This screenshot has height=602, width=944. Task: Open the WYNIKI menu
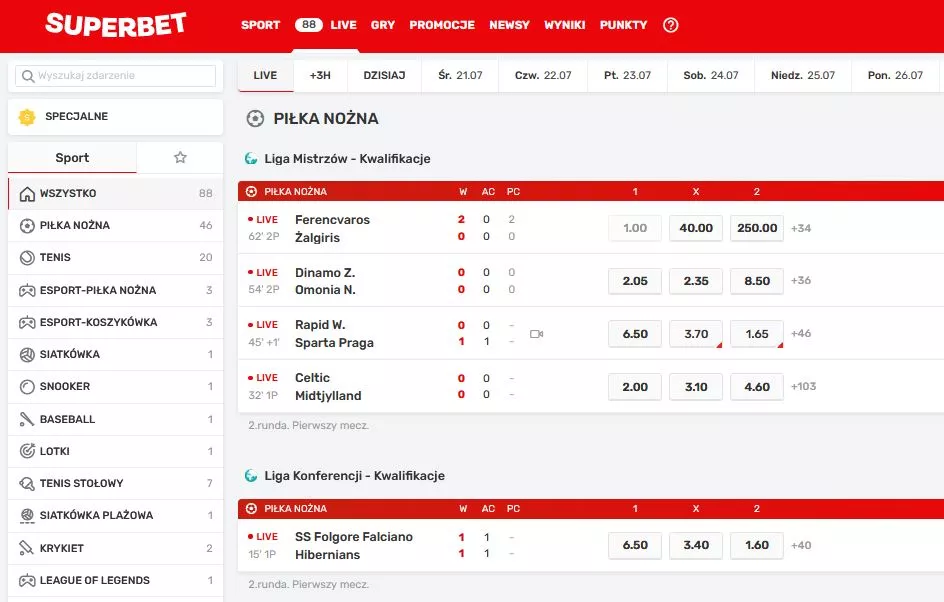pyautogui.click(x=565, y=25)
